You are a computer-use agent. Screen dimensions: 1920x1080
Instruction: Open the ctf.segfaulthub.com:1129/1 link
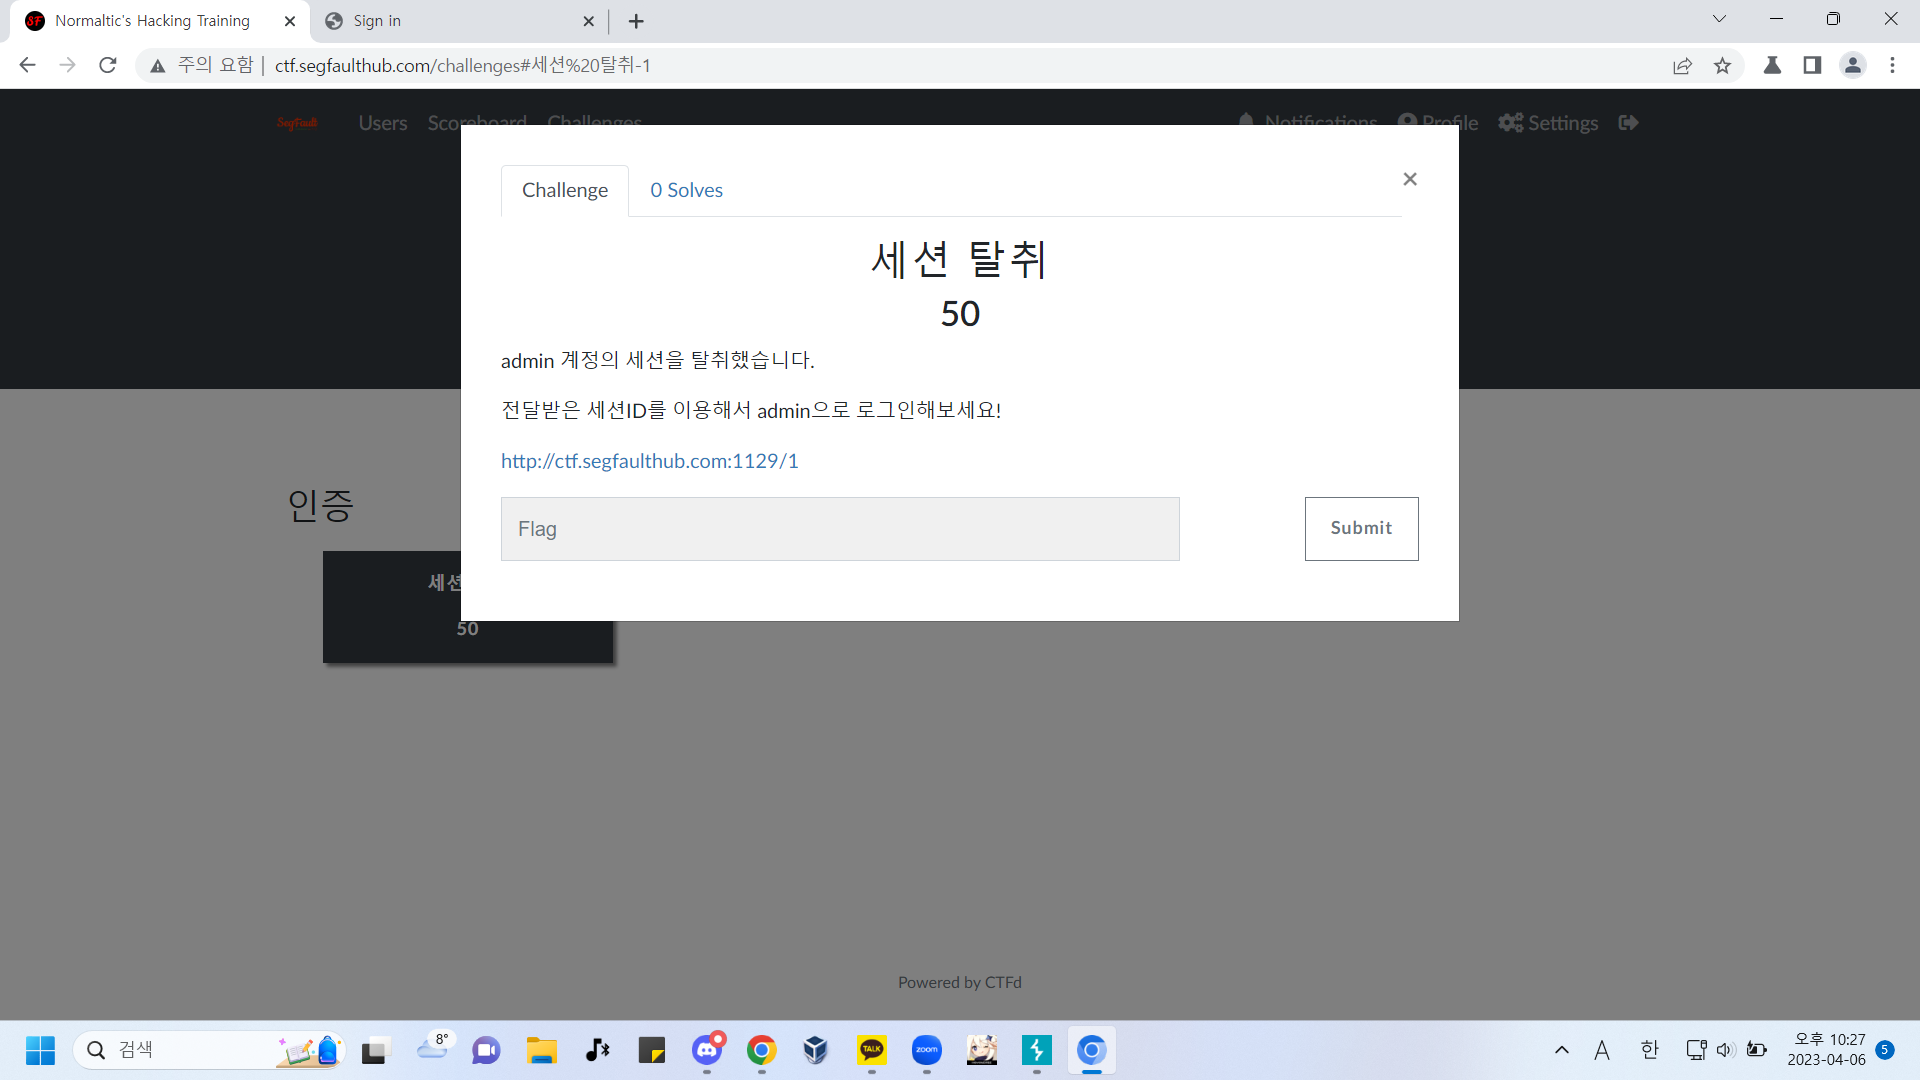[x=649, y=461]
